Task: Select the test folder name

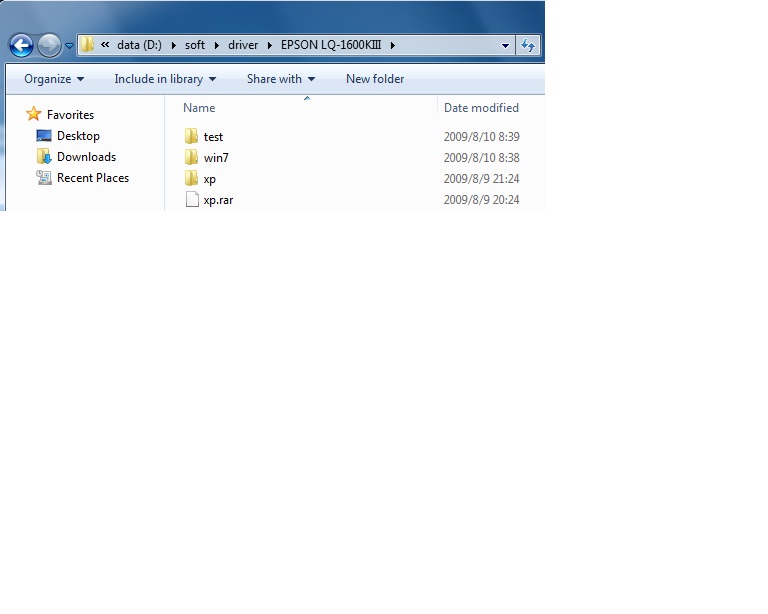Action: [x=213, y=137]
